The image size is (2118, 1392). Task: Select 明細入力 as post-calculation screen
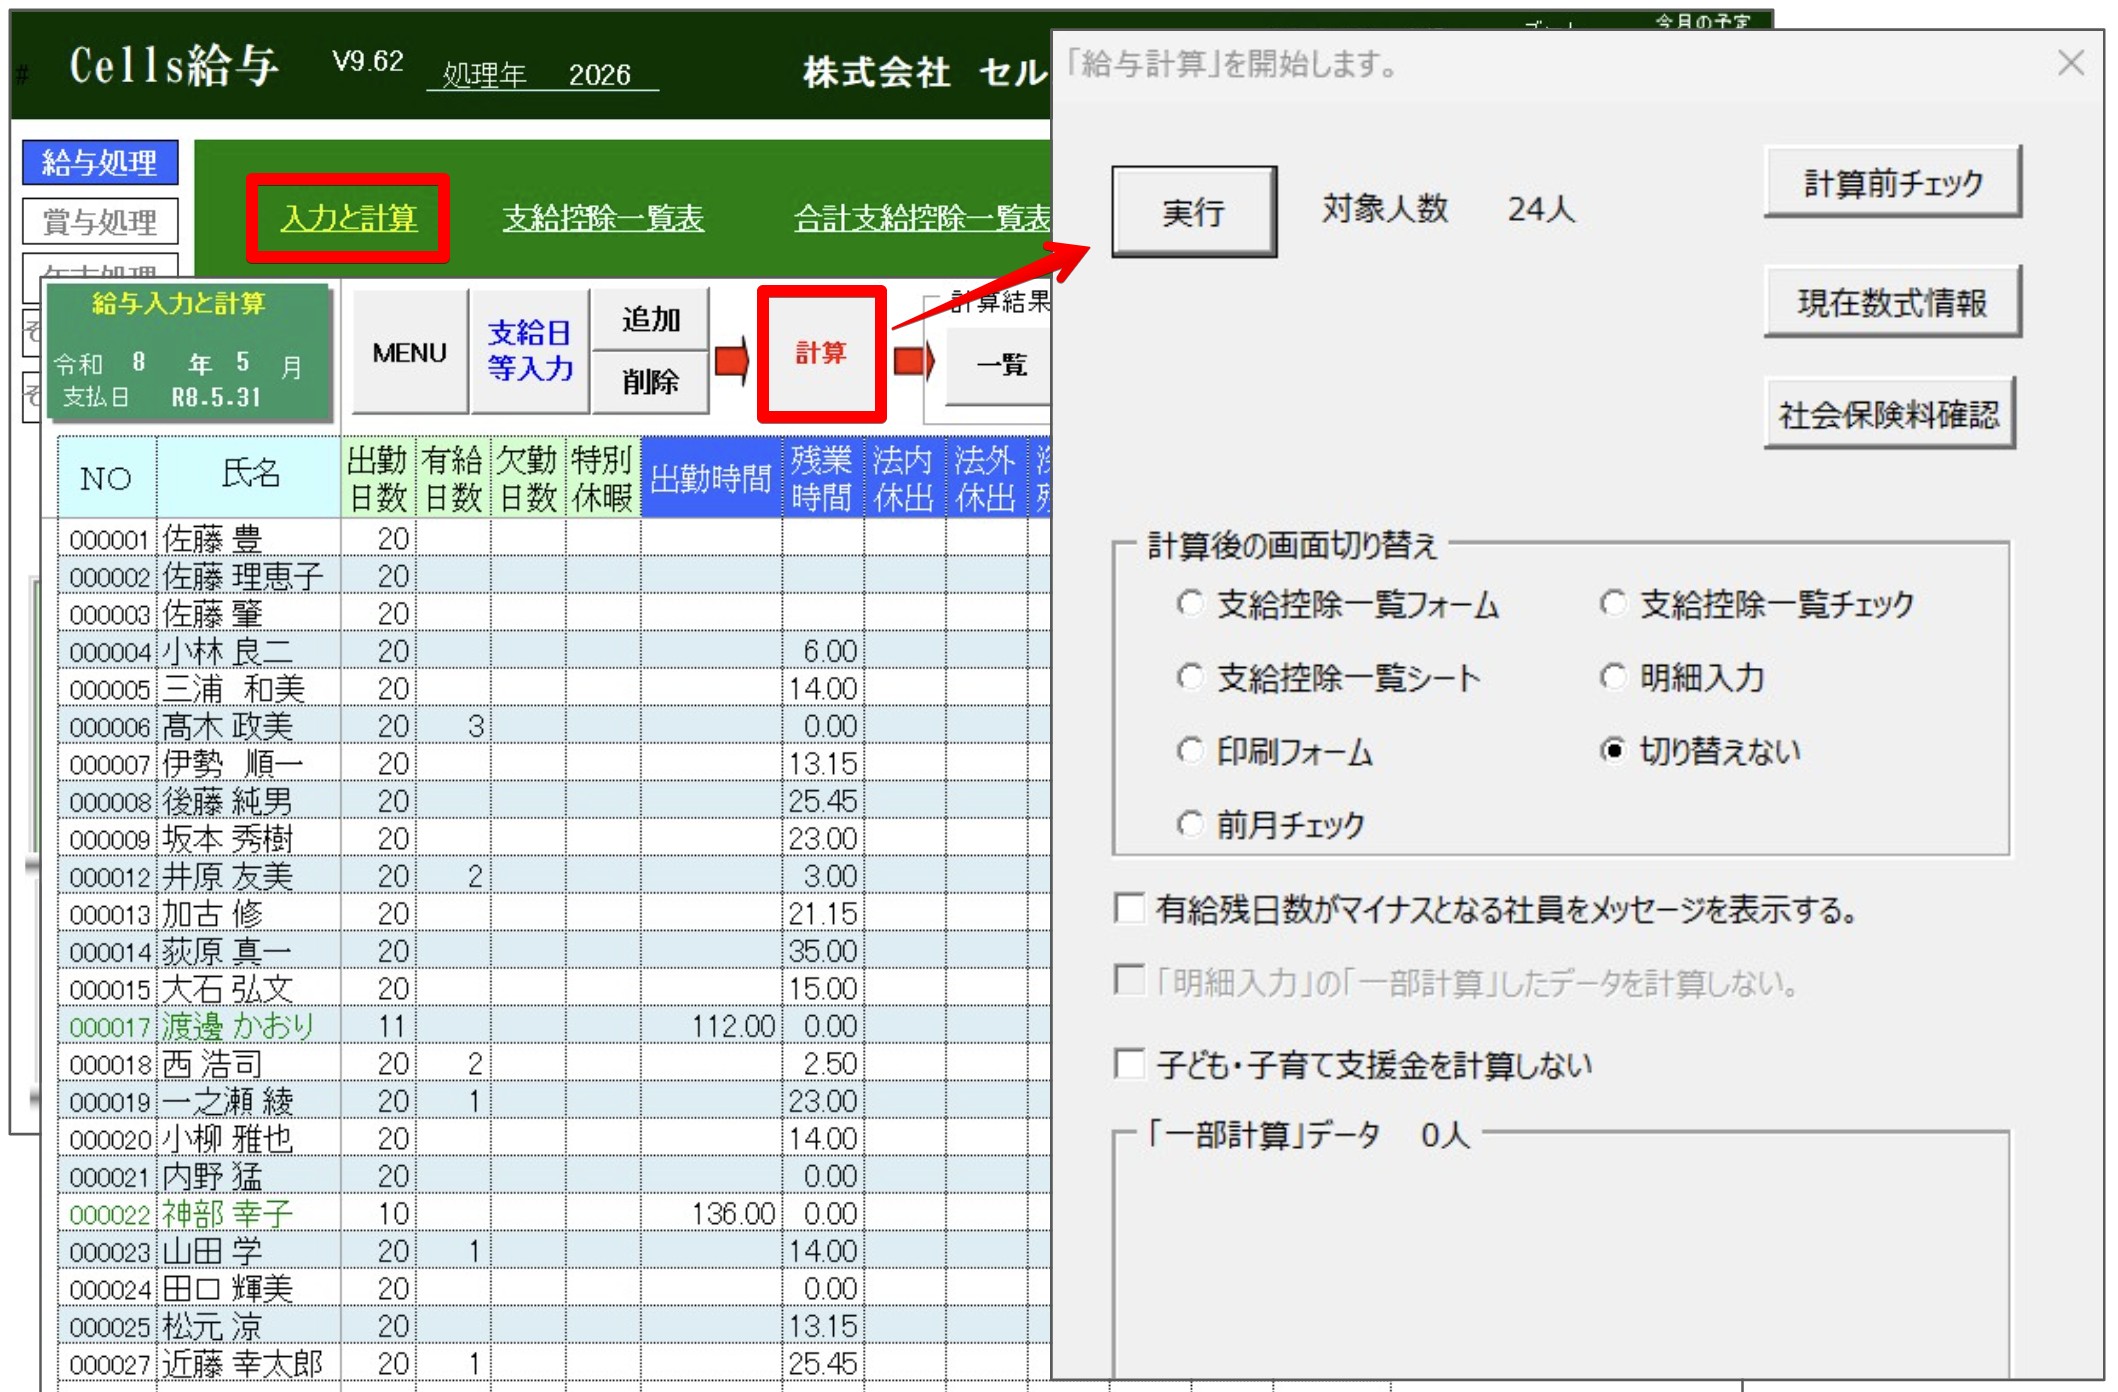pos(1612,678)
